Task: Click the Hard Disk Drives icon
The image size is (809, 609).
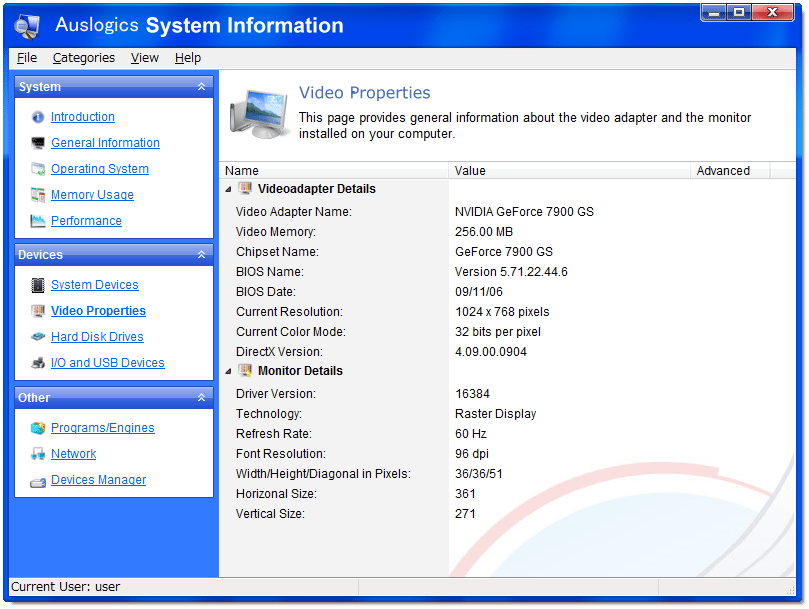Action: coord(38,337)
